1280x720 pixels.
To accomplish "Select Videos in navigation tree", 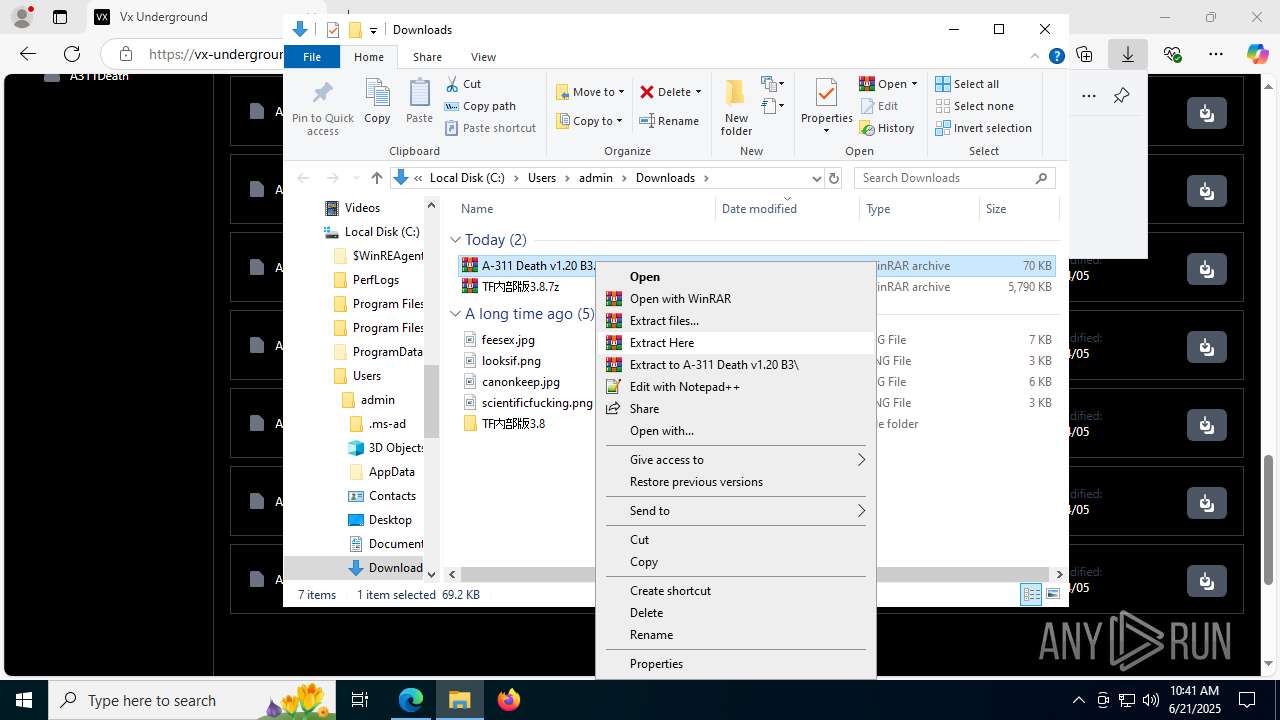I will click(361, 208).
